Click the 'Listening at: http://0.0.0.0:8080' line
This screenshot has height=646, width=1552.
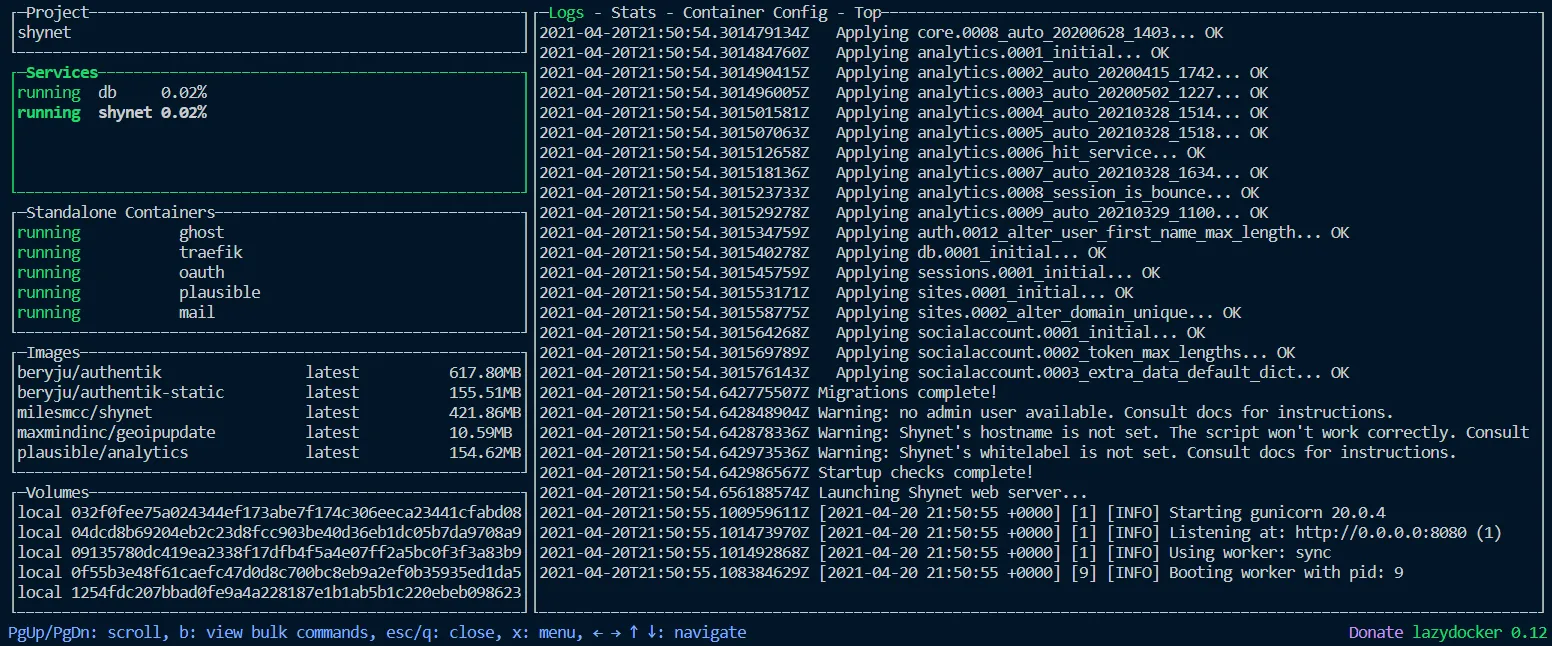coord(1020,532)
